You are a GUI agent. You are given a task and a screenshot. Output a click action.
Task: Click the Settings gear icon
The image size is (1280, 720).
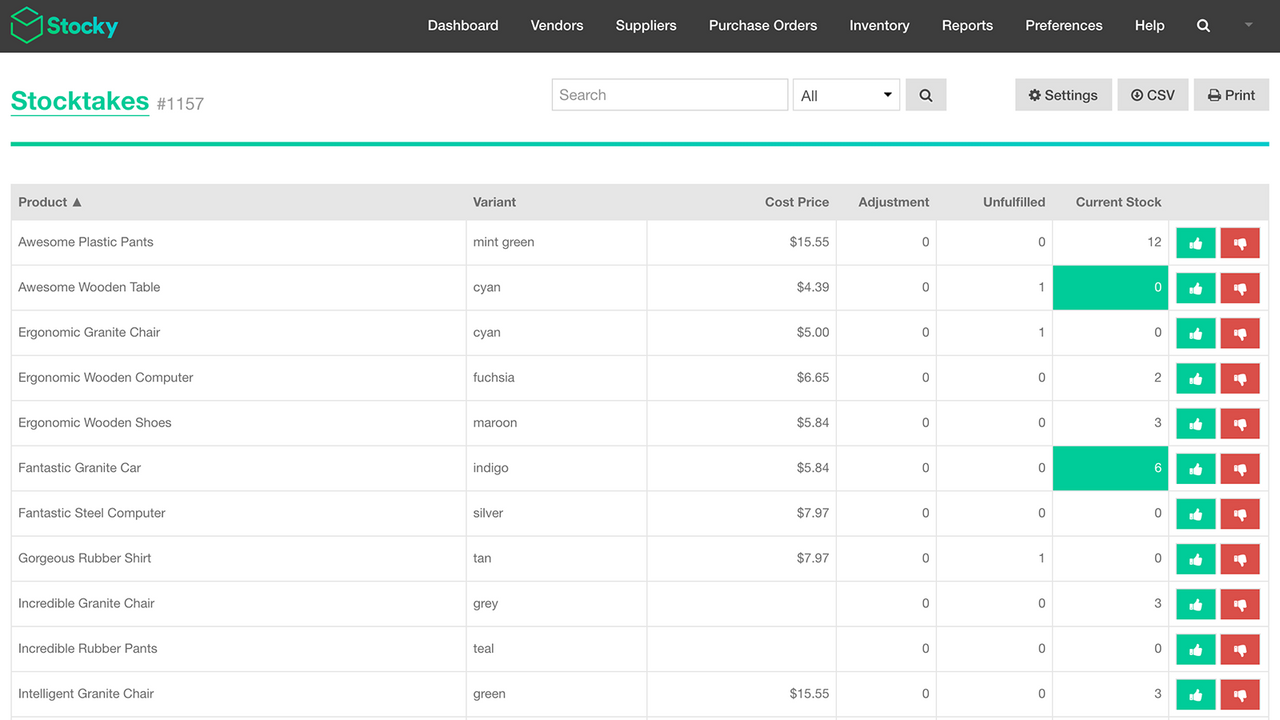tap(1035, 94)
